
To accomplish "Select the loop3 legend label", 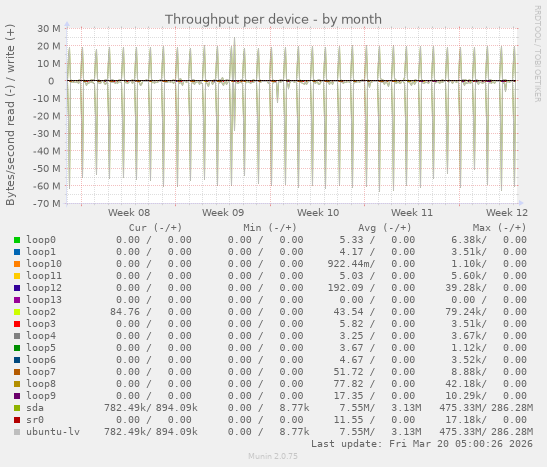I will (41, 324).
